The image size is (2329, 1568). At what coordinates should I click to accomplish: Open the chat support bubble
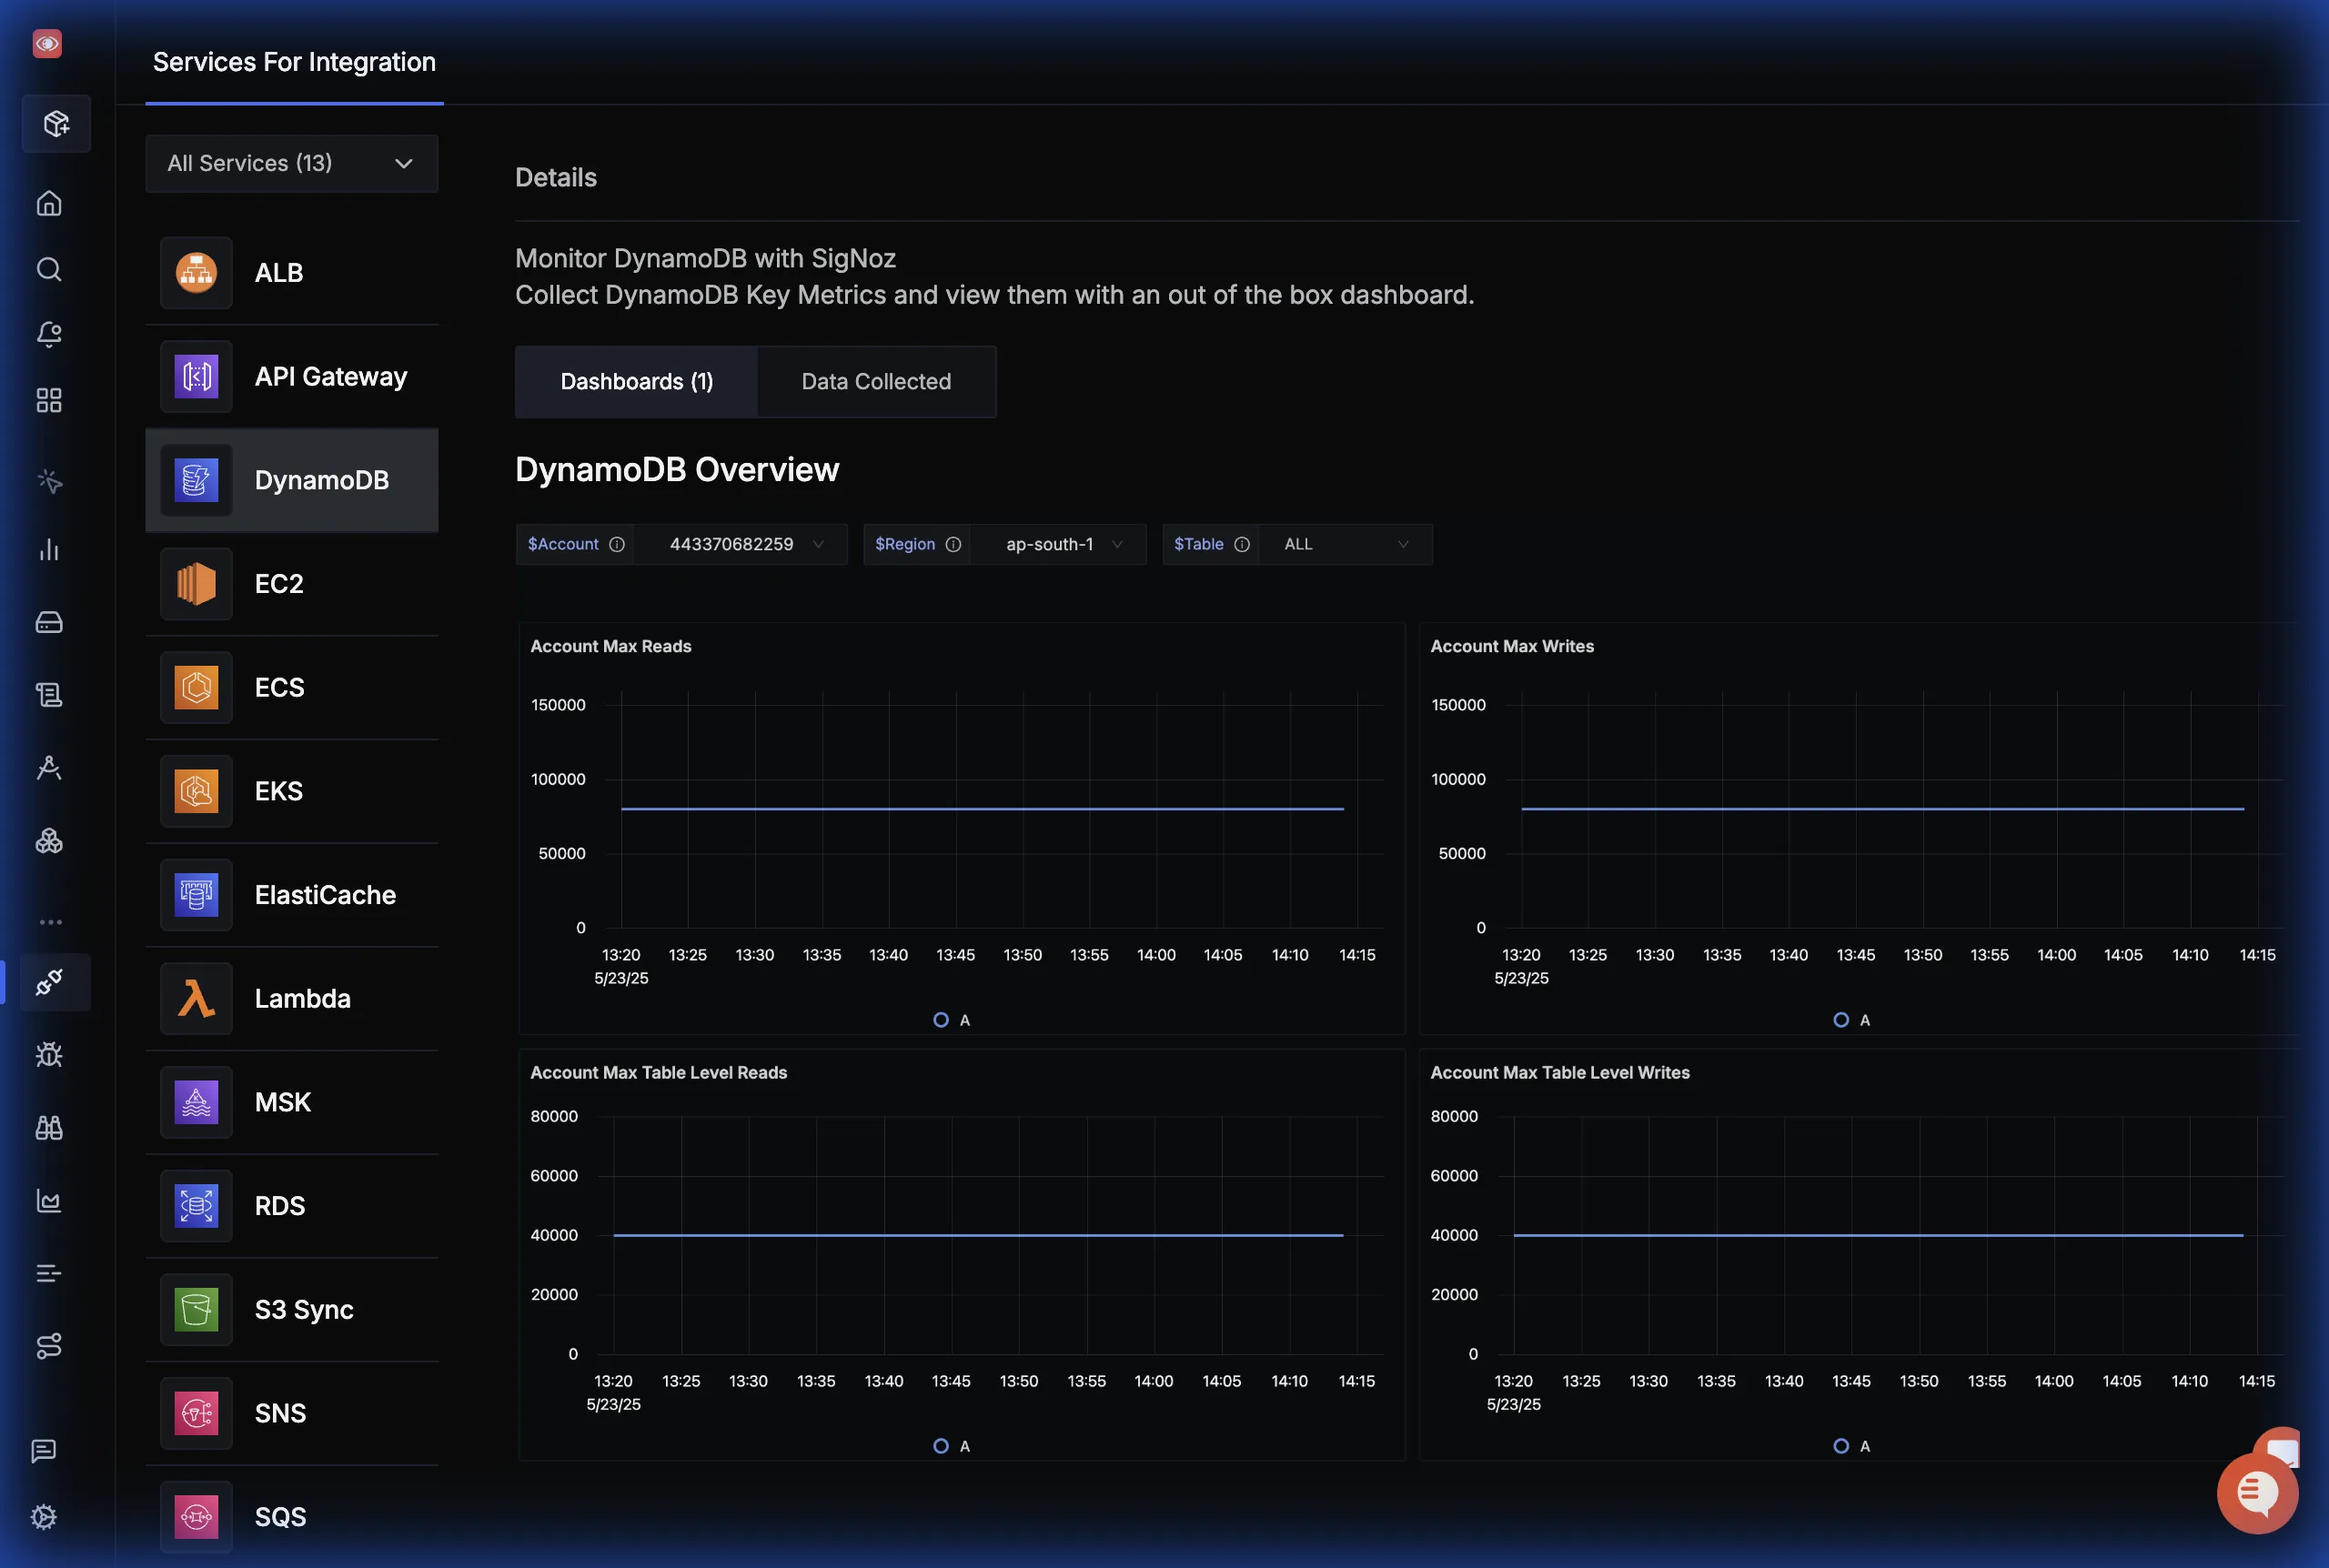2256,1494
